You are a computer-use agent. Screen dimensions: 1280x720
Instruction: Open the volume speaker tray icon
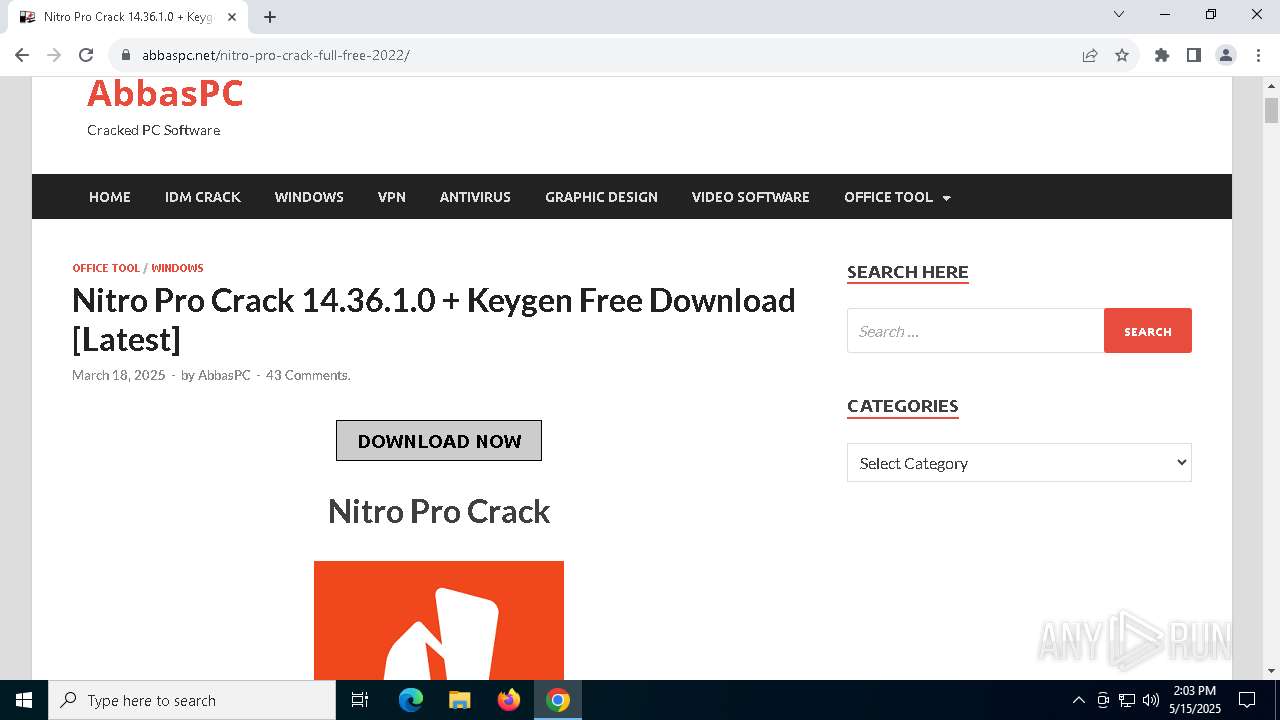coord(1151,700)
